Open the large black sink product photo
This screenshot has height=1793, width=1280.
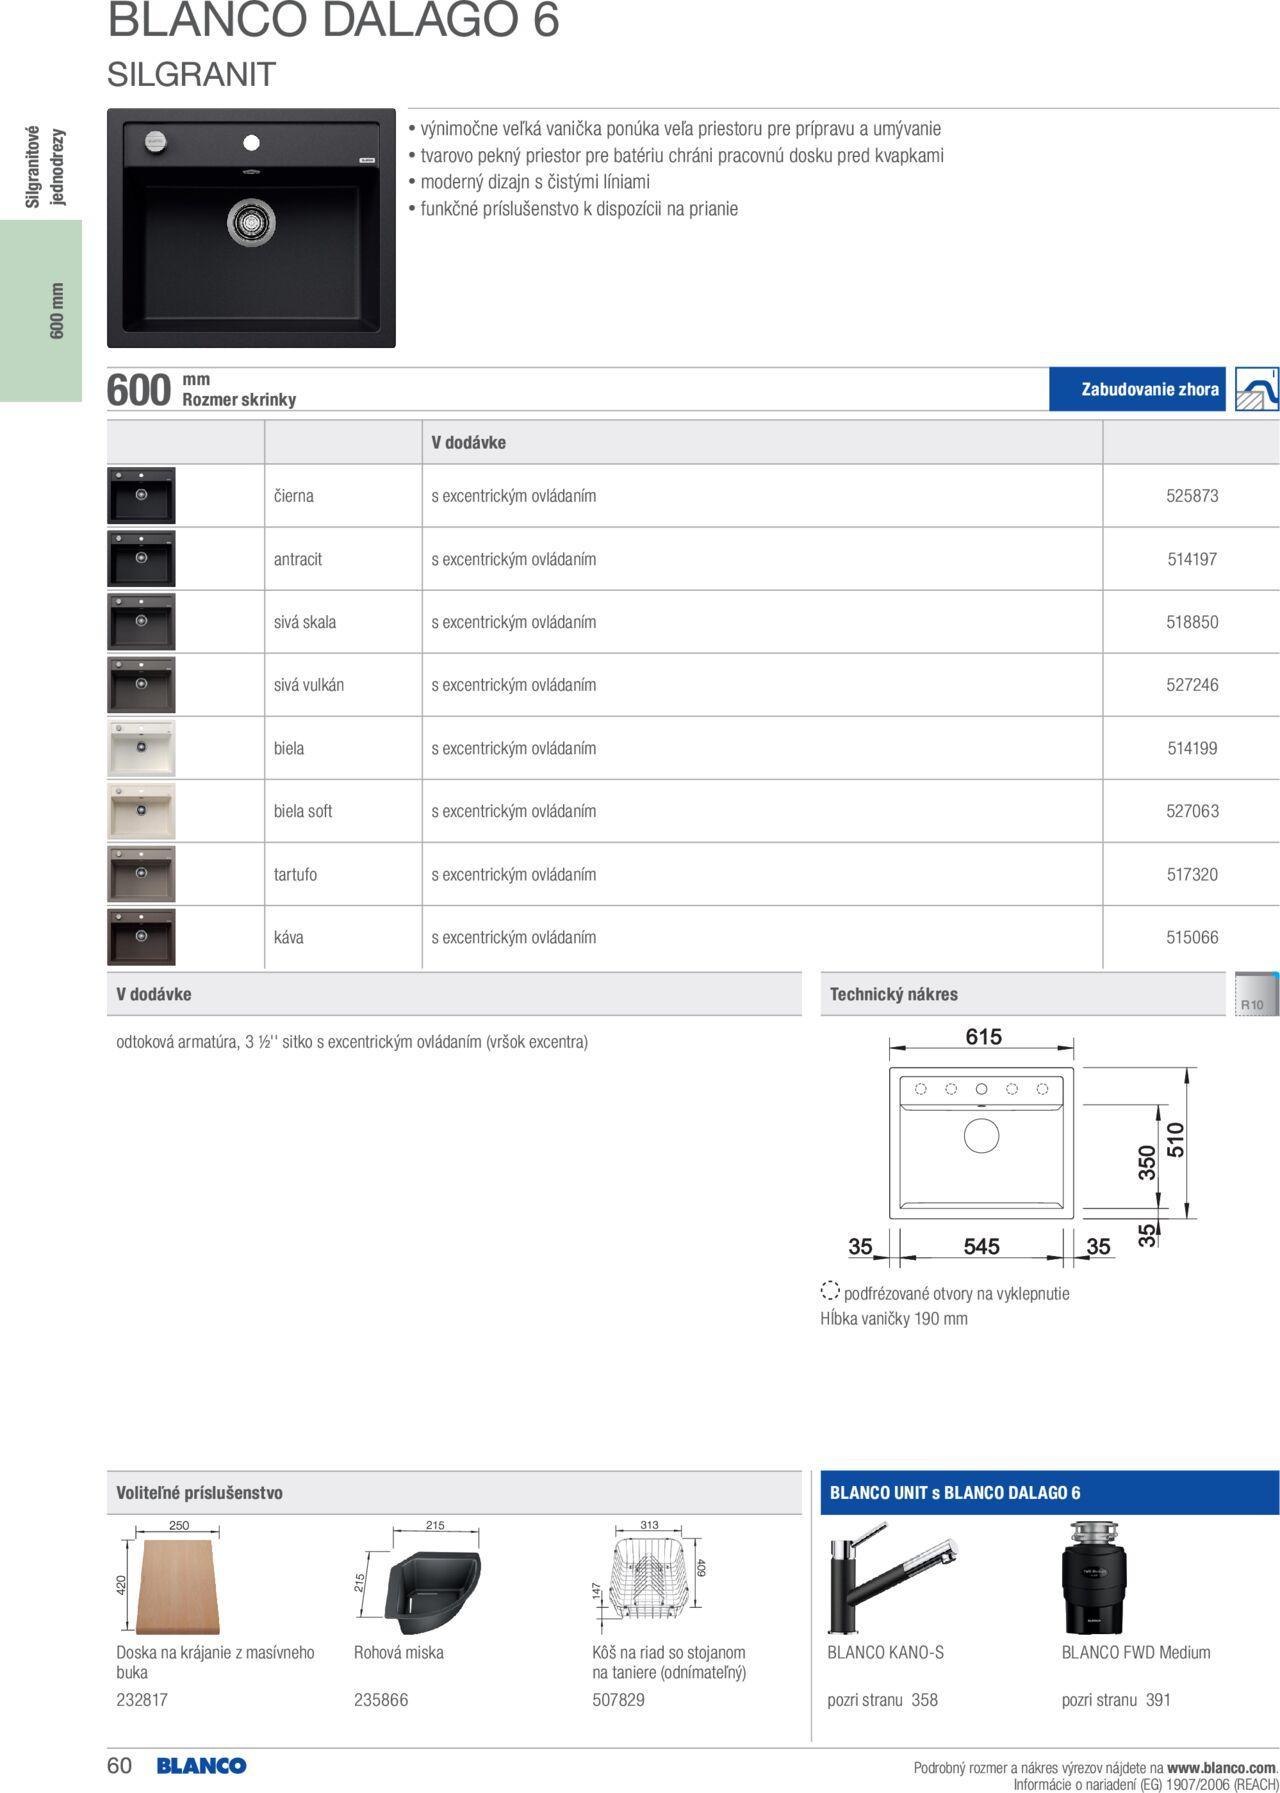251,228
